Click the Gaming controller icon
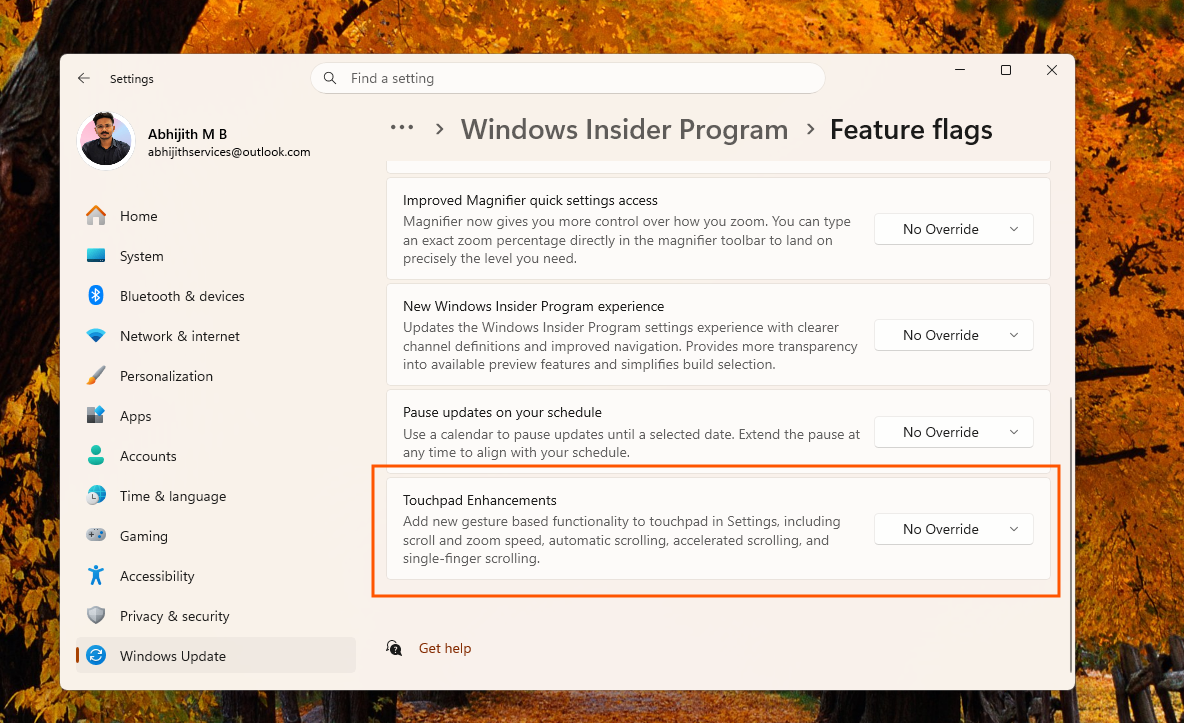The height and width of the screenshot is (723, 1184). [x=96, y=535]
